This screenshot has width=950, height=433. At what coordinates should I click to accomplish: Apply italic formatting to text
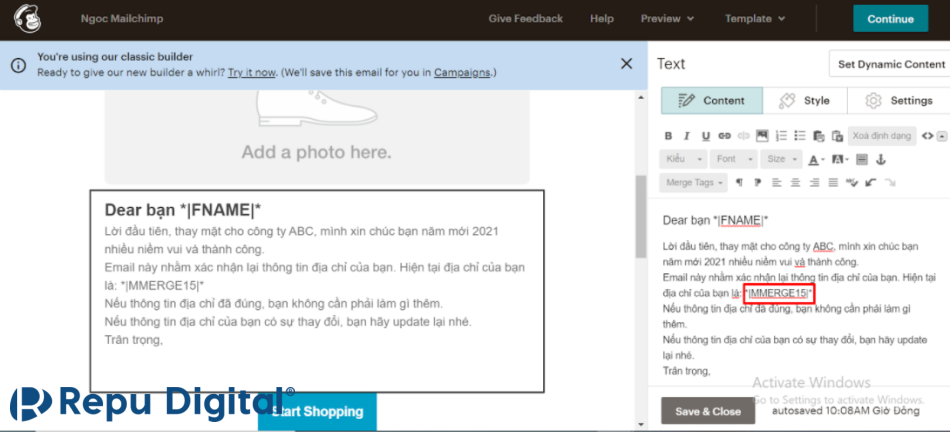tap(687, 136)
